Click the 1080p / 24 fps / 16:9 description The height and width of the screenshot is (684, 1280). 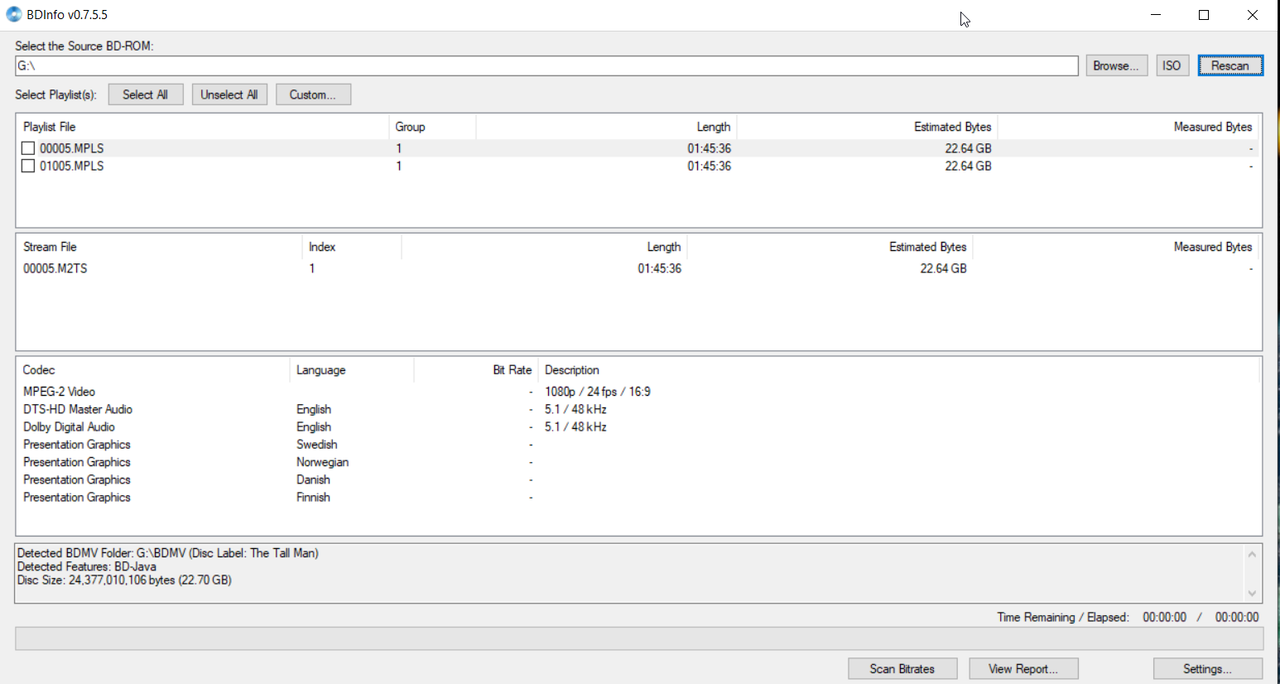point(598,392)
